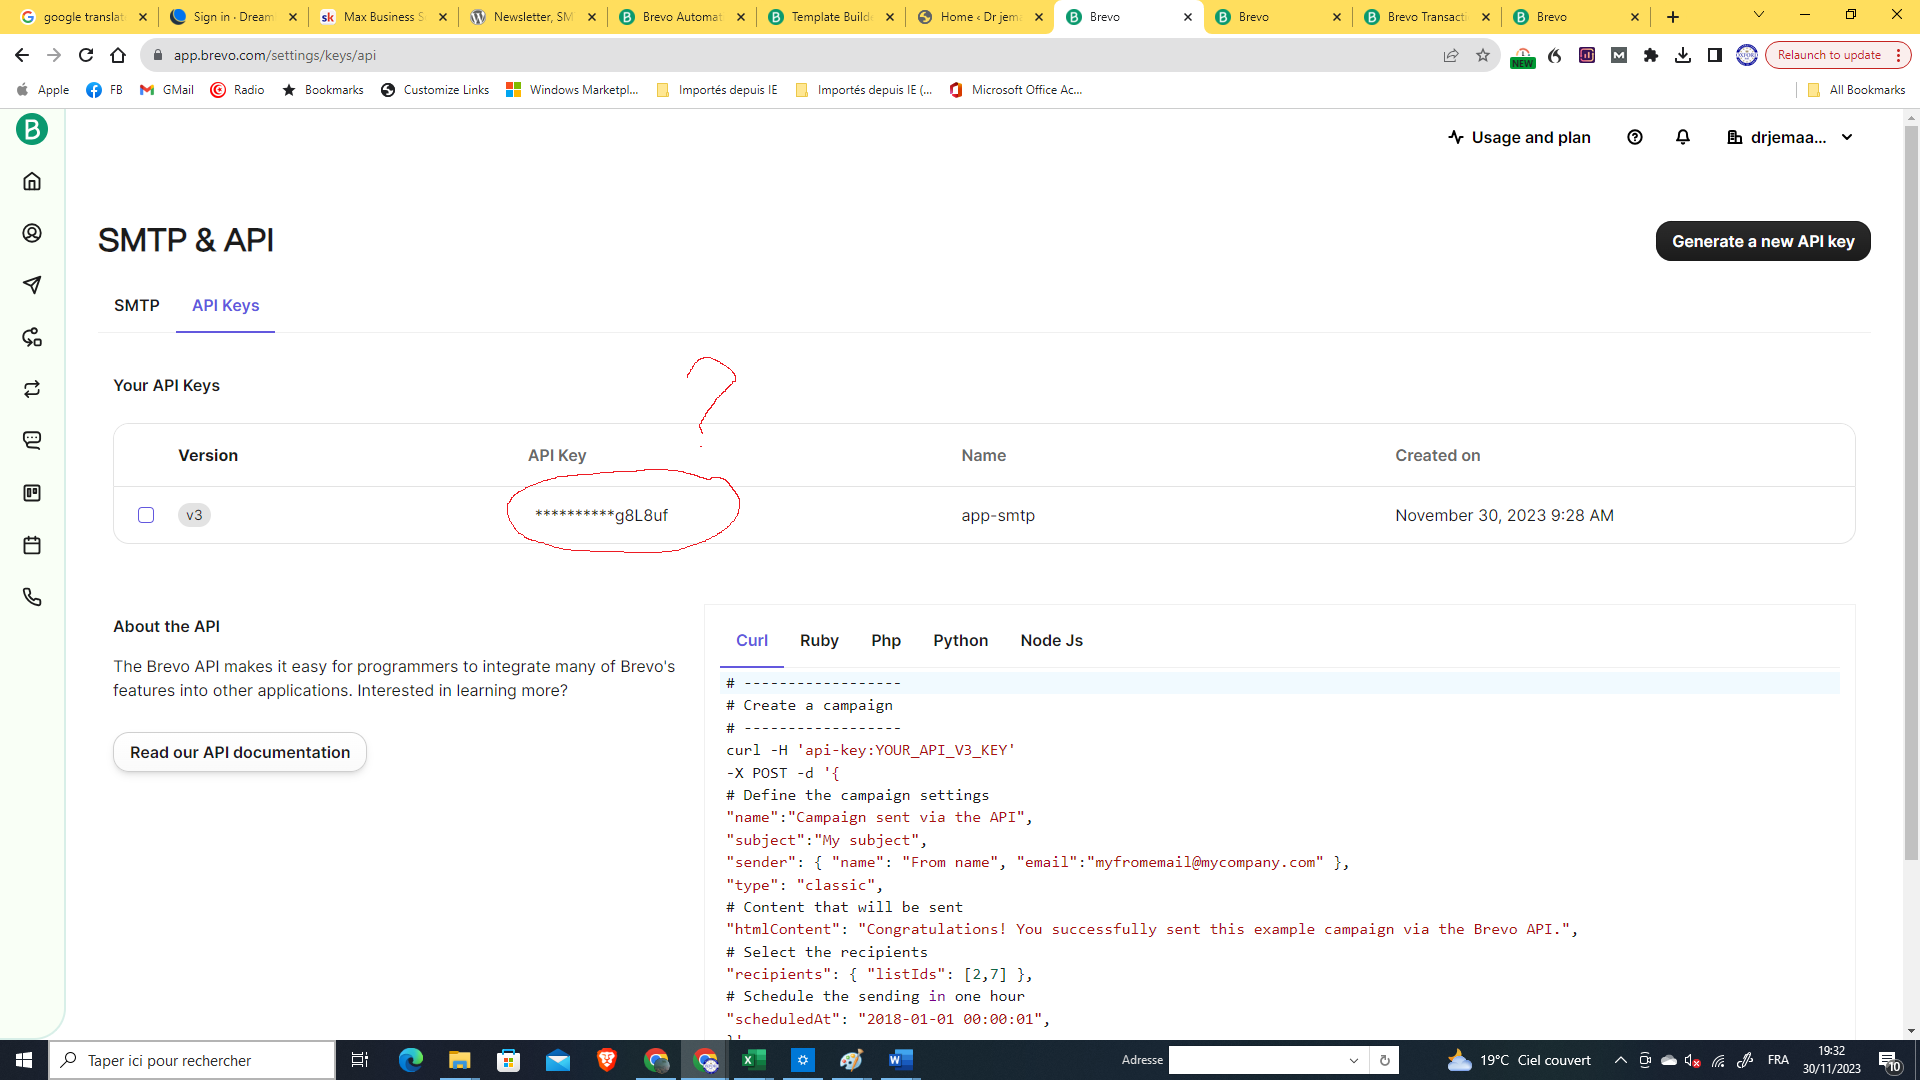Open the Brevo home sidebar icon

tap(32, 182)
